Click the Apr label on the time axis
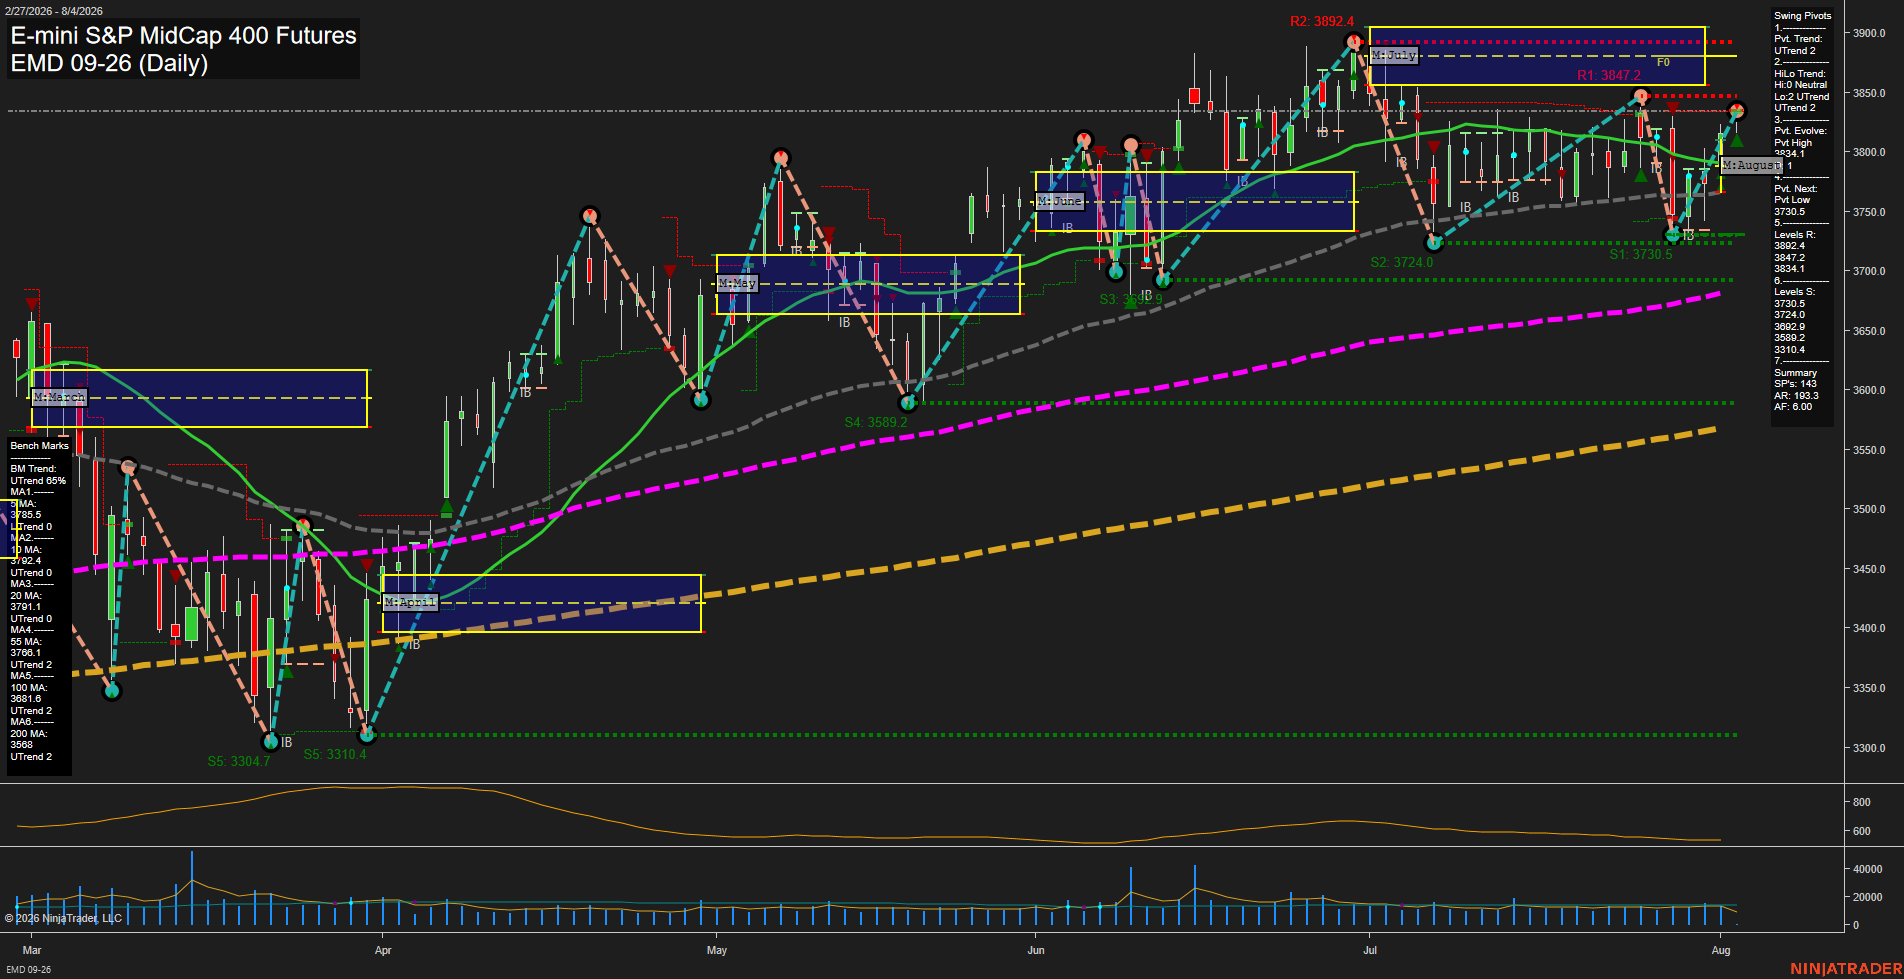The image size is (1904, 979). pos(383,950)
